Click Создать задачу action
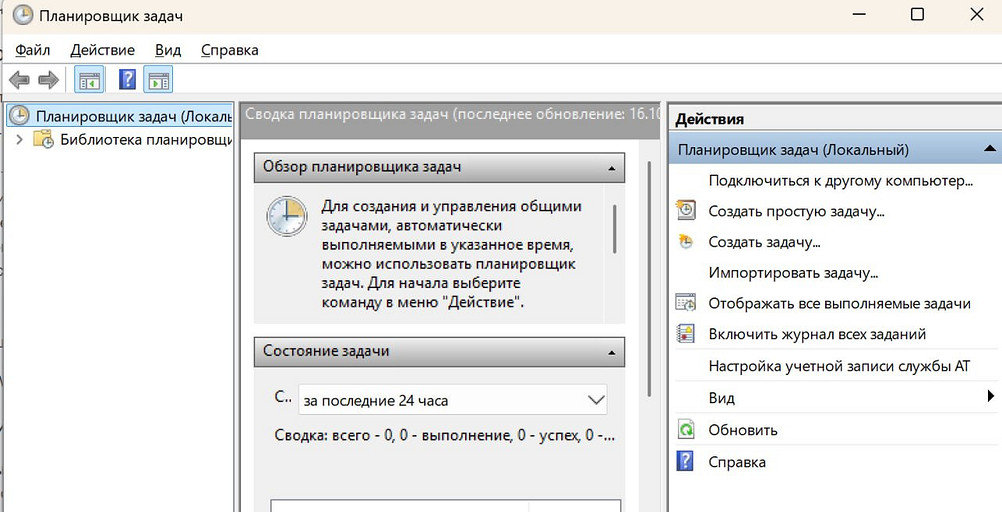Image resolution: width=1002 pixels, height=512 pixels. pos(764,242)
